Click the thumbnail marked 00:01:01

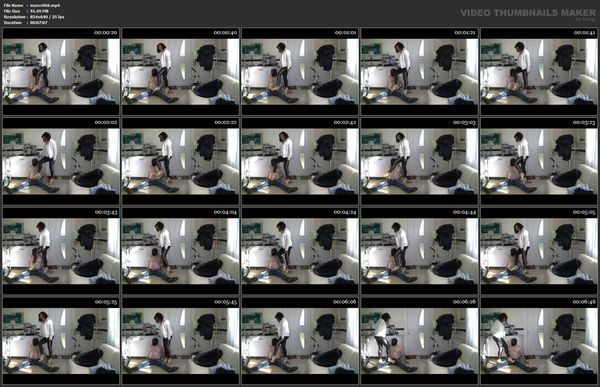point(300,71)
